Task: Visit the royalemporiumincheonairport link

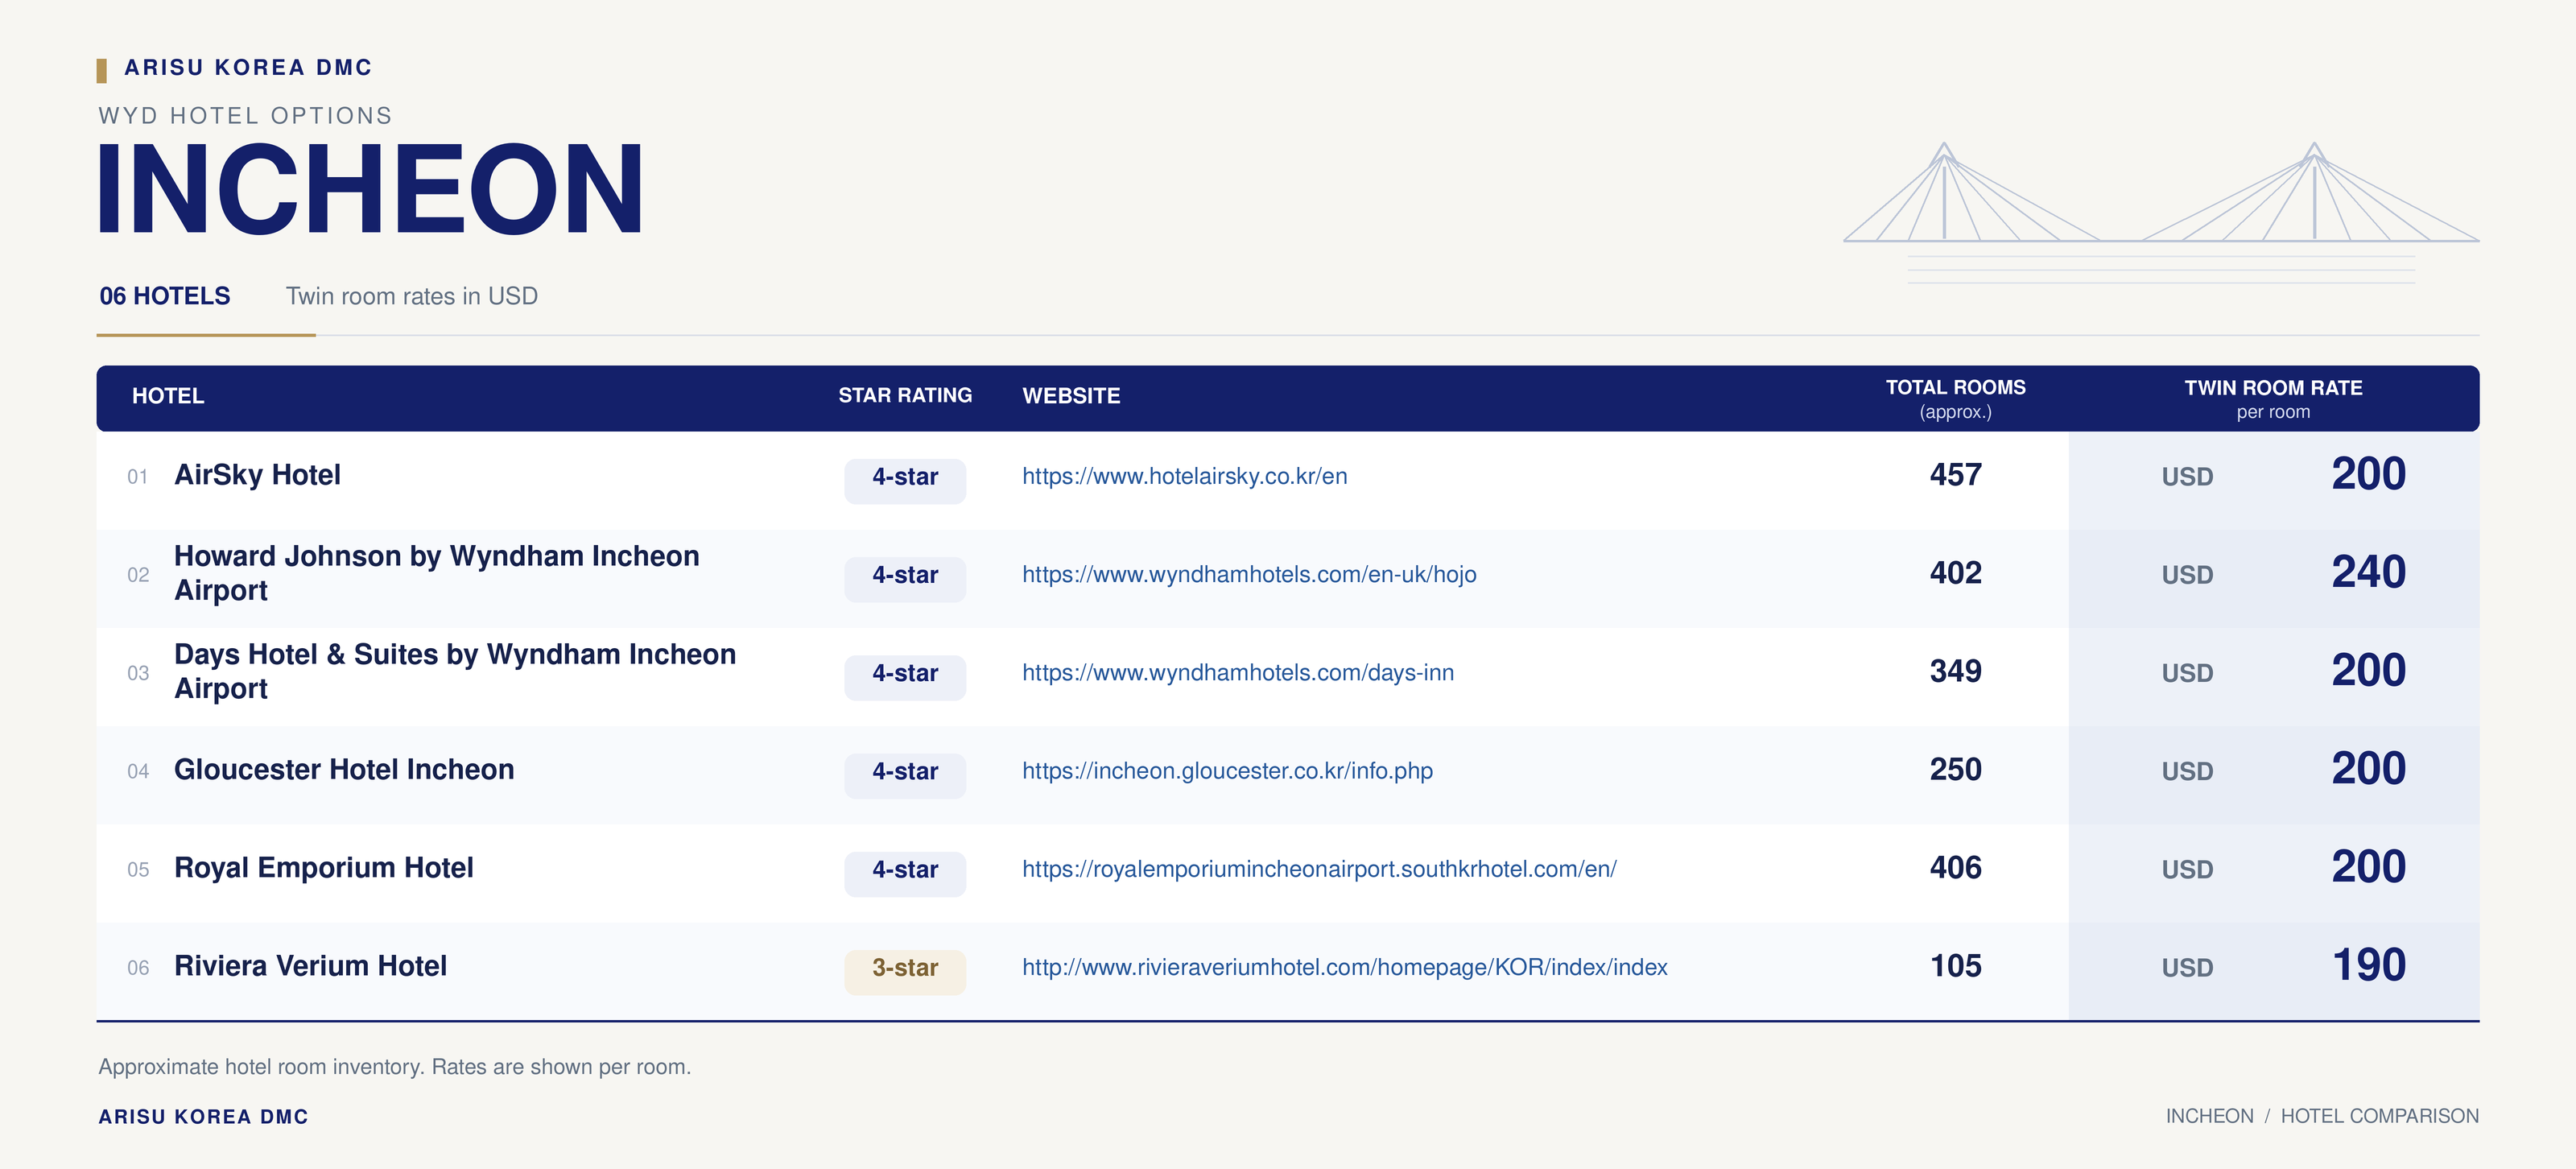Action: 1319,868
